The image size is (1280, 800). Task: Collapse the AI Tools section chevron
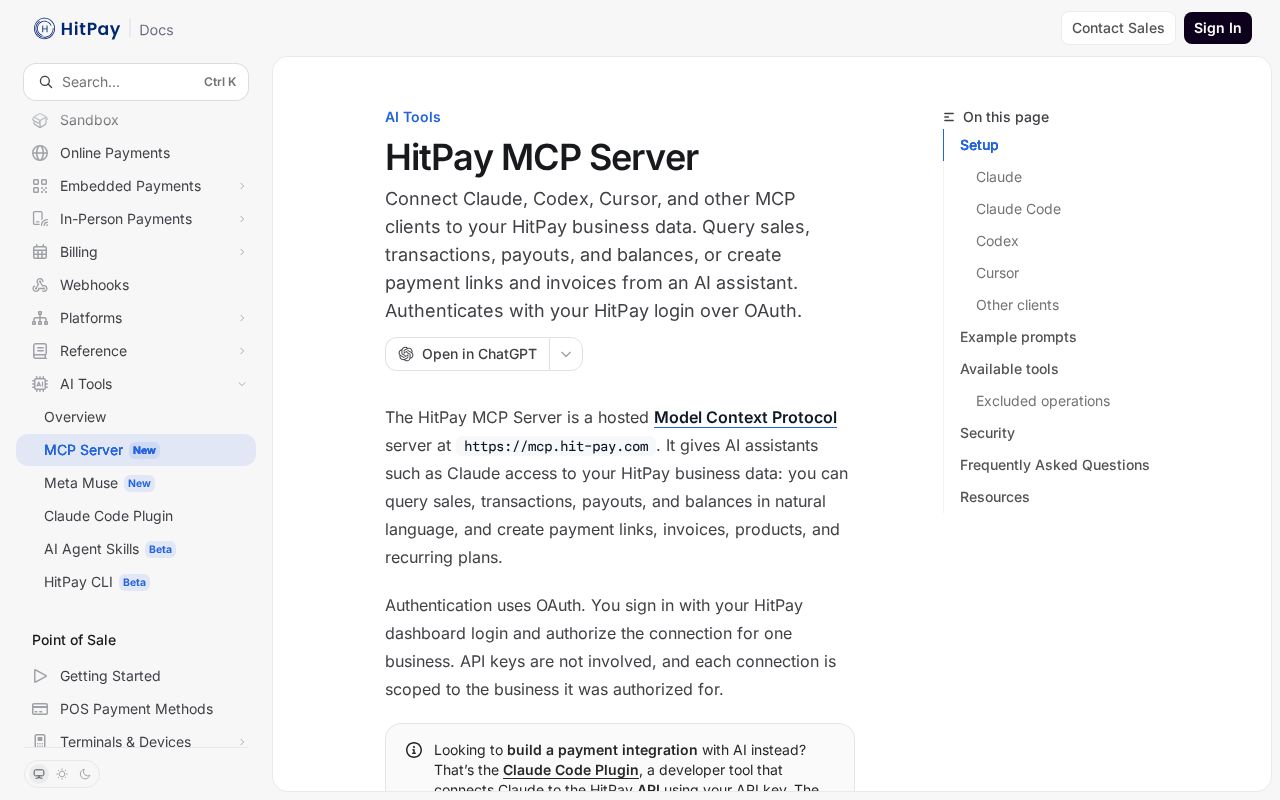pyautogui.click(x=242, y=384)
